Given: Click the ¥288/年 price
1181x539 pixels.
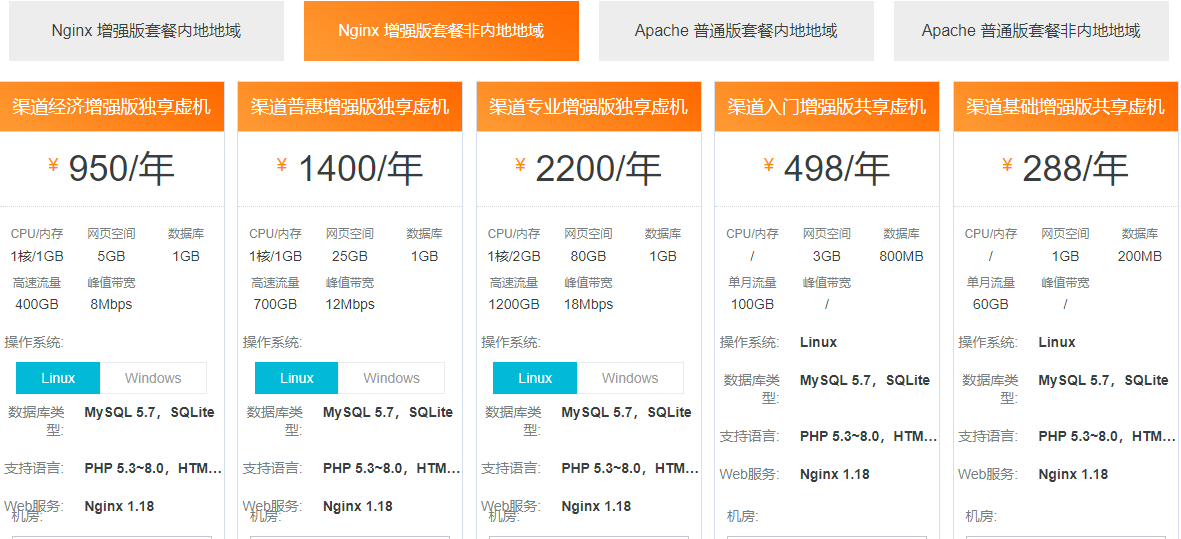Looking at the screenshot, I should (x=1065, y=169).
